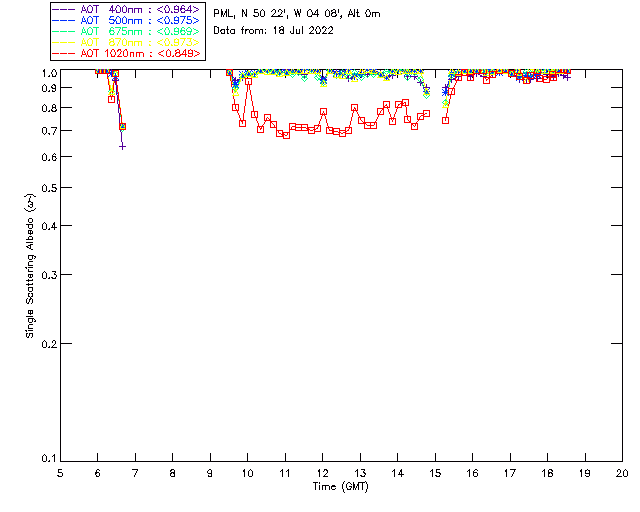Viewport: 640px width, 512px height.
Task: Click the y-axis tick label 1.0
Action: (49, 73)
